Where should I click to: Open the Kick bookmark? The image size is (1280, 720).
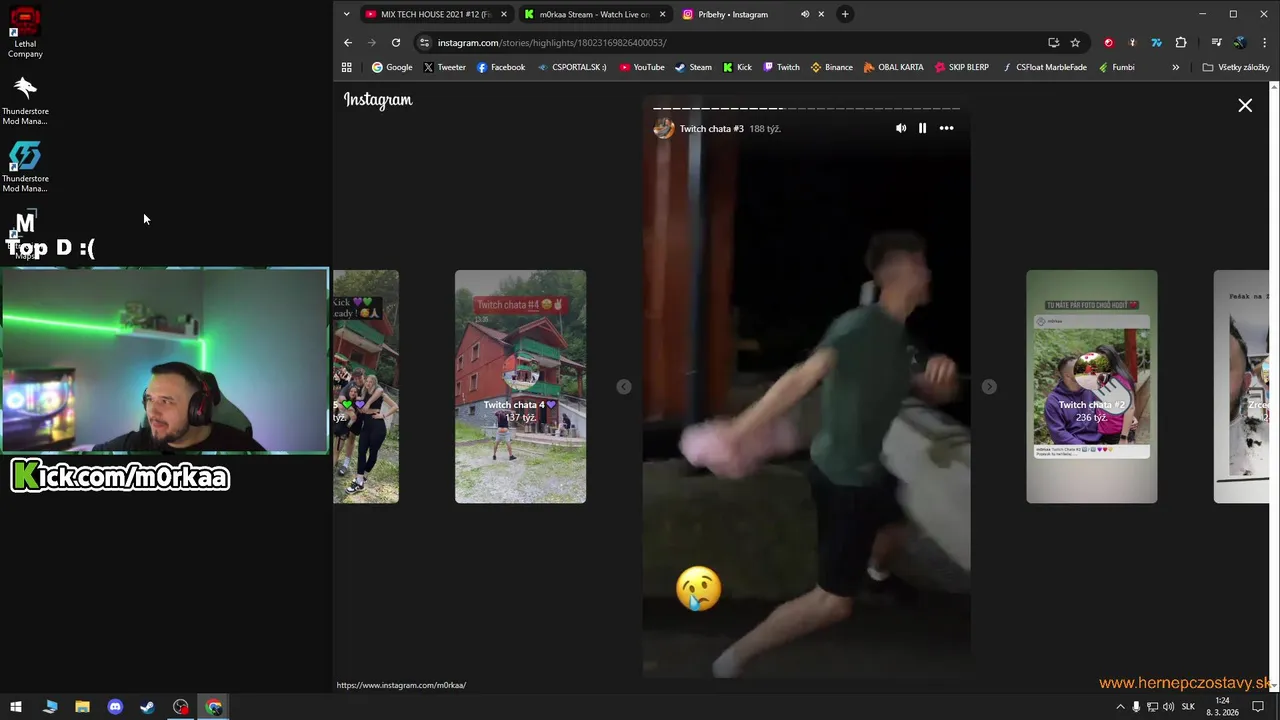click(x=737, y=67)
